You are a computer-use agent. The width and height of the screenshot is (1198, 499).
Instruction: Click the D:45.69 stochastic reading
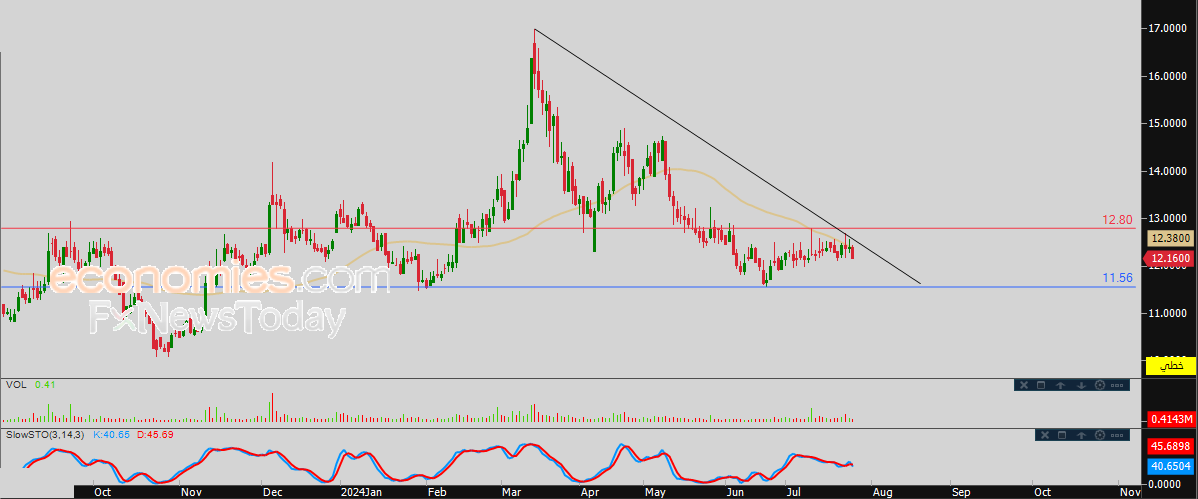pyautogui.click(x=155, y=434)
